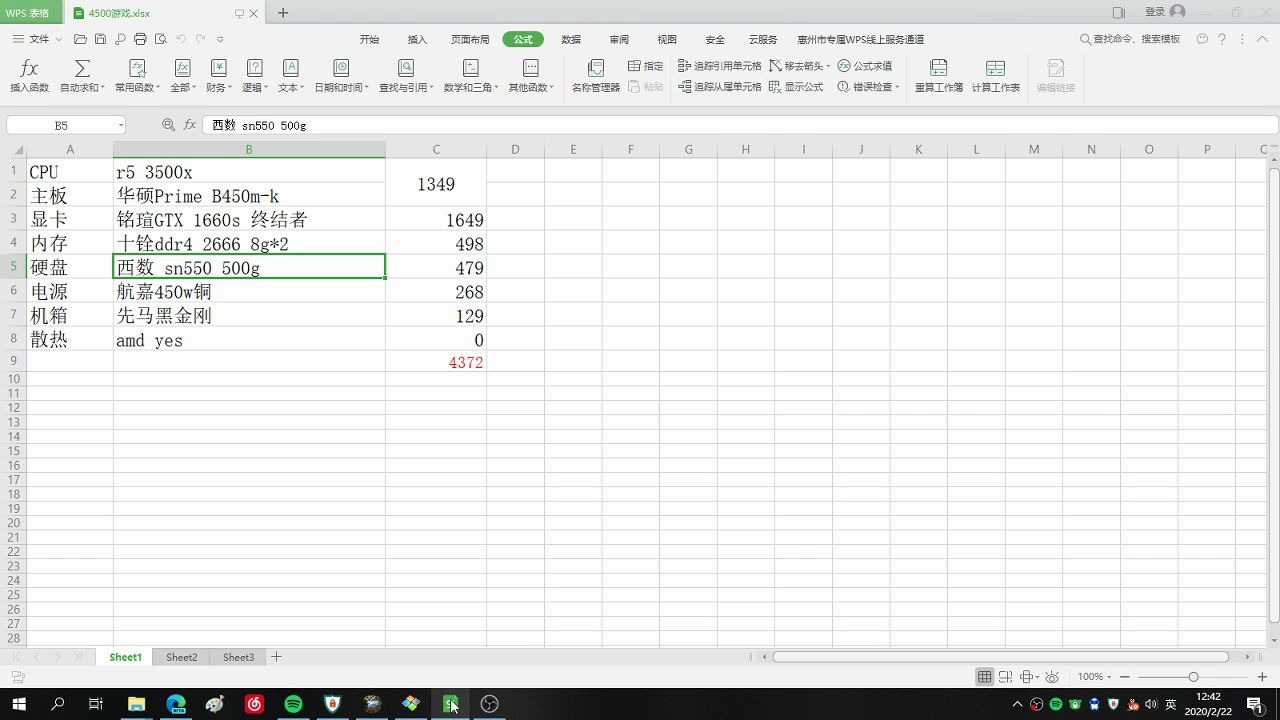Open the 数据 Data tab

571,39
